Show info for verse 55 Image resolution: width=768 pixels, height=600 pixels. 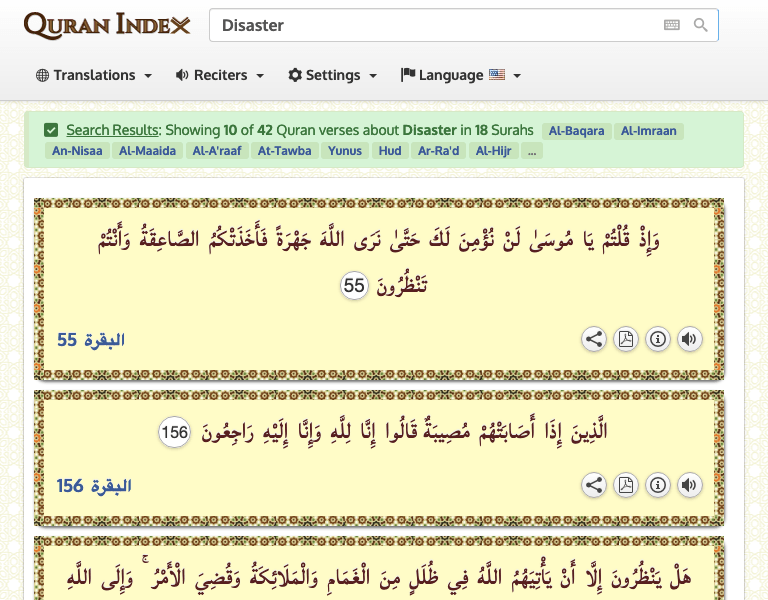pos(658,339)
